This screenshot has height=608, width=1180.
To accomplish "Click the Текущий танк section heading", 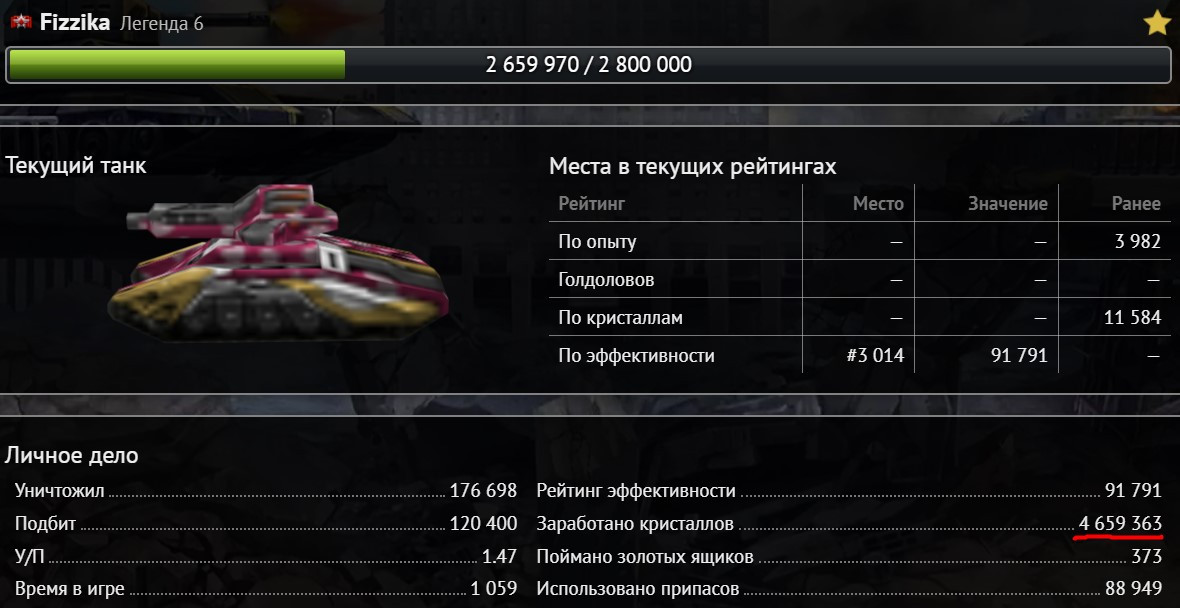I will click(76, 166).
